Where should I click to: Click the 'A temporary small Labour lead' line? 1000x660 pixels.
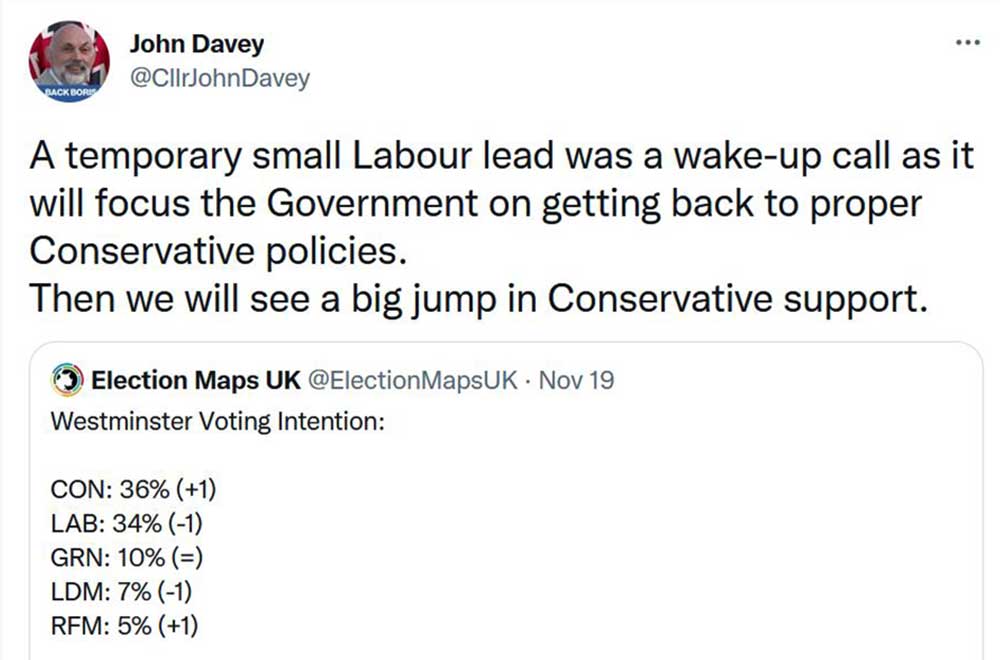(x=500, y=157)
